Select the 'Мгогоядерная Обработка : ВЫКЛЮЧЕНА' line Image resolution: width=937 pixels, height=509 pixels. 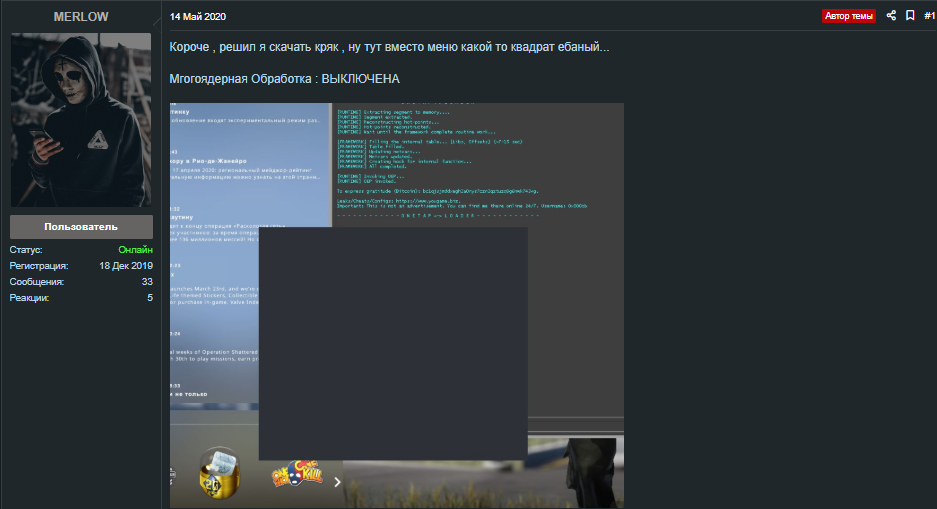coord(284,79)
